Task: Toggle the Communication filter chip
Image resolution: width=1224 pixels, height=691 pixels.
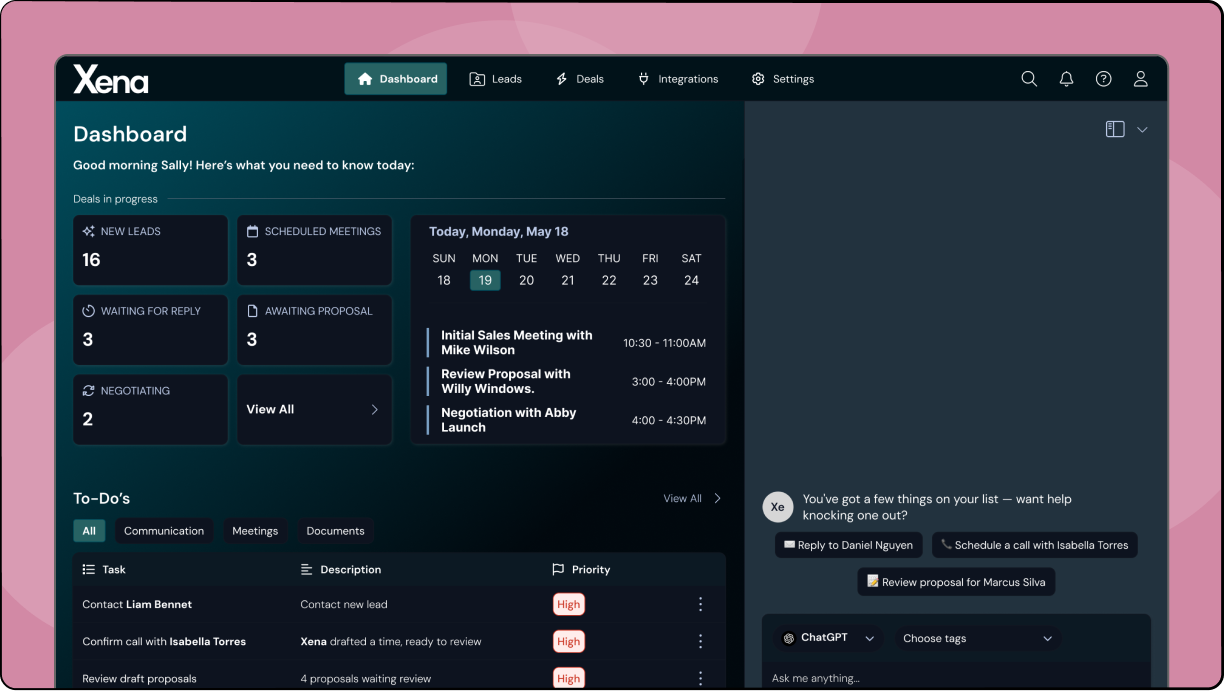Action: [x=164, y=530]
